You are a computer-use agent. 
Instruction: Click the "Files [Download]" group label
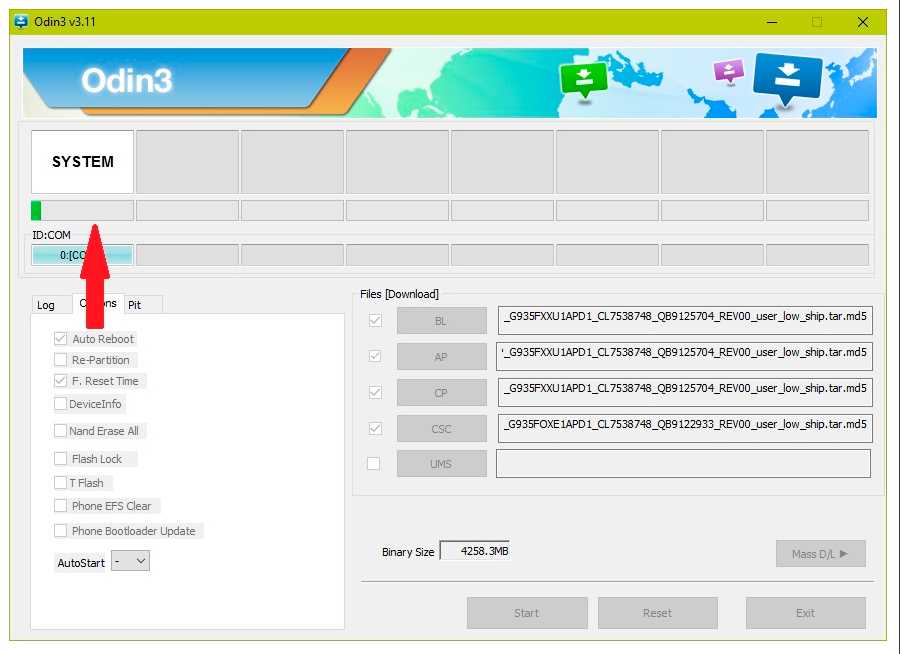tap(399, 294)
